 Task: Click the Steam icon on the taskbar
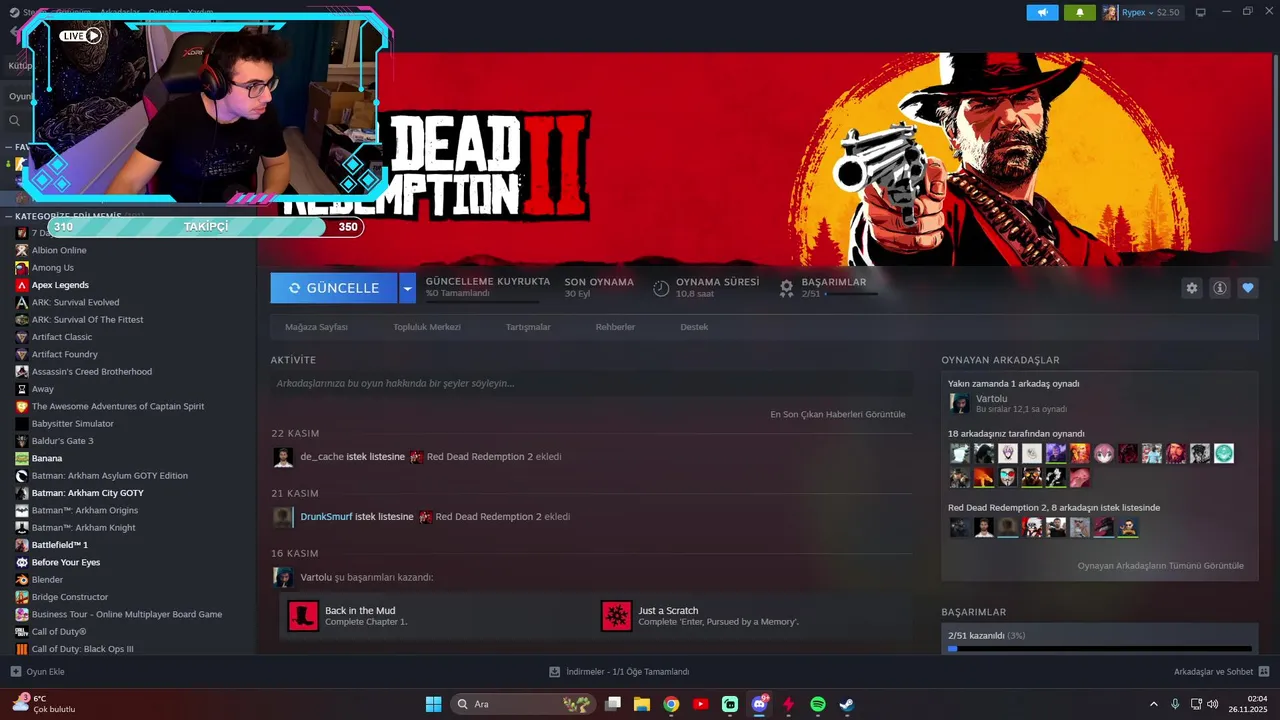pyautogui.click(x=846, y=704)
